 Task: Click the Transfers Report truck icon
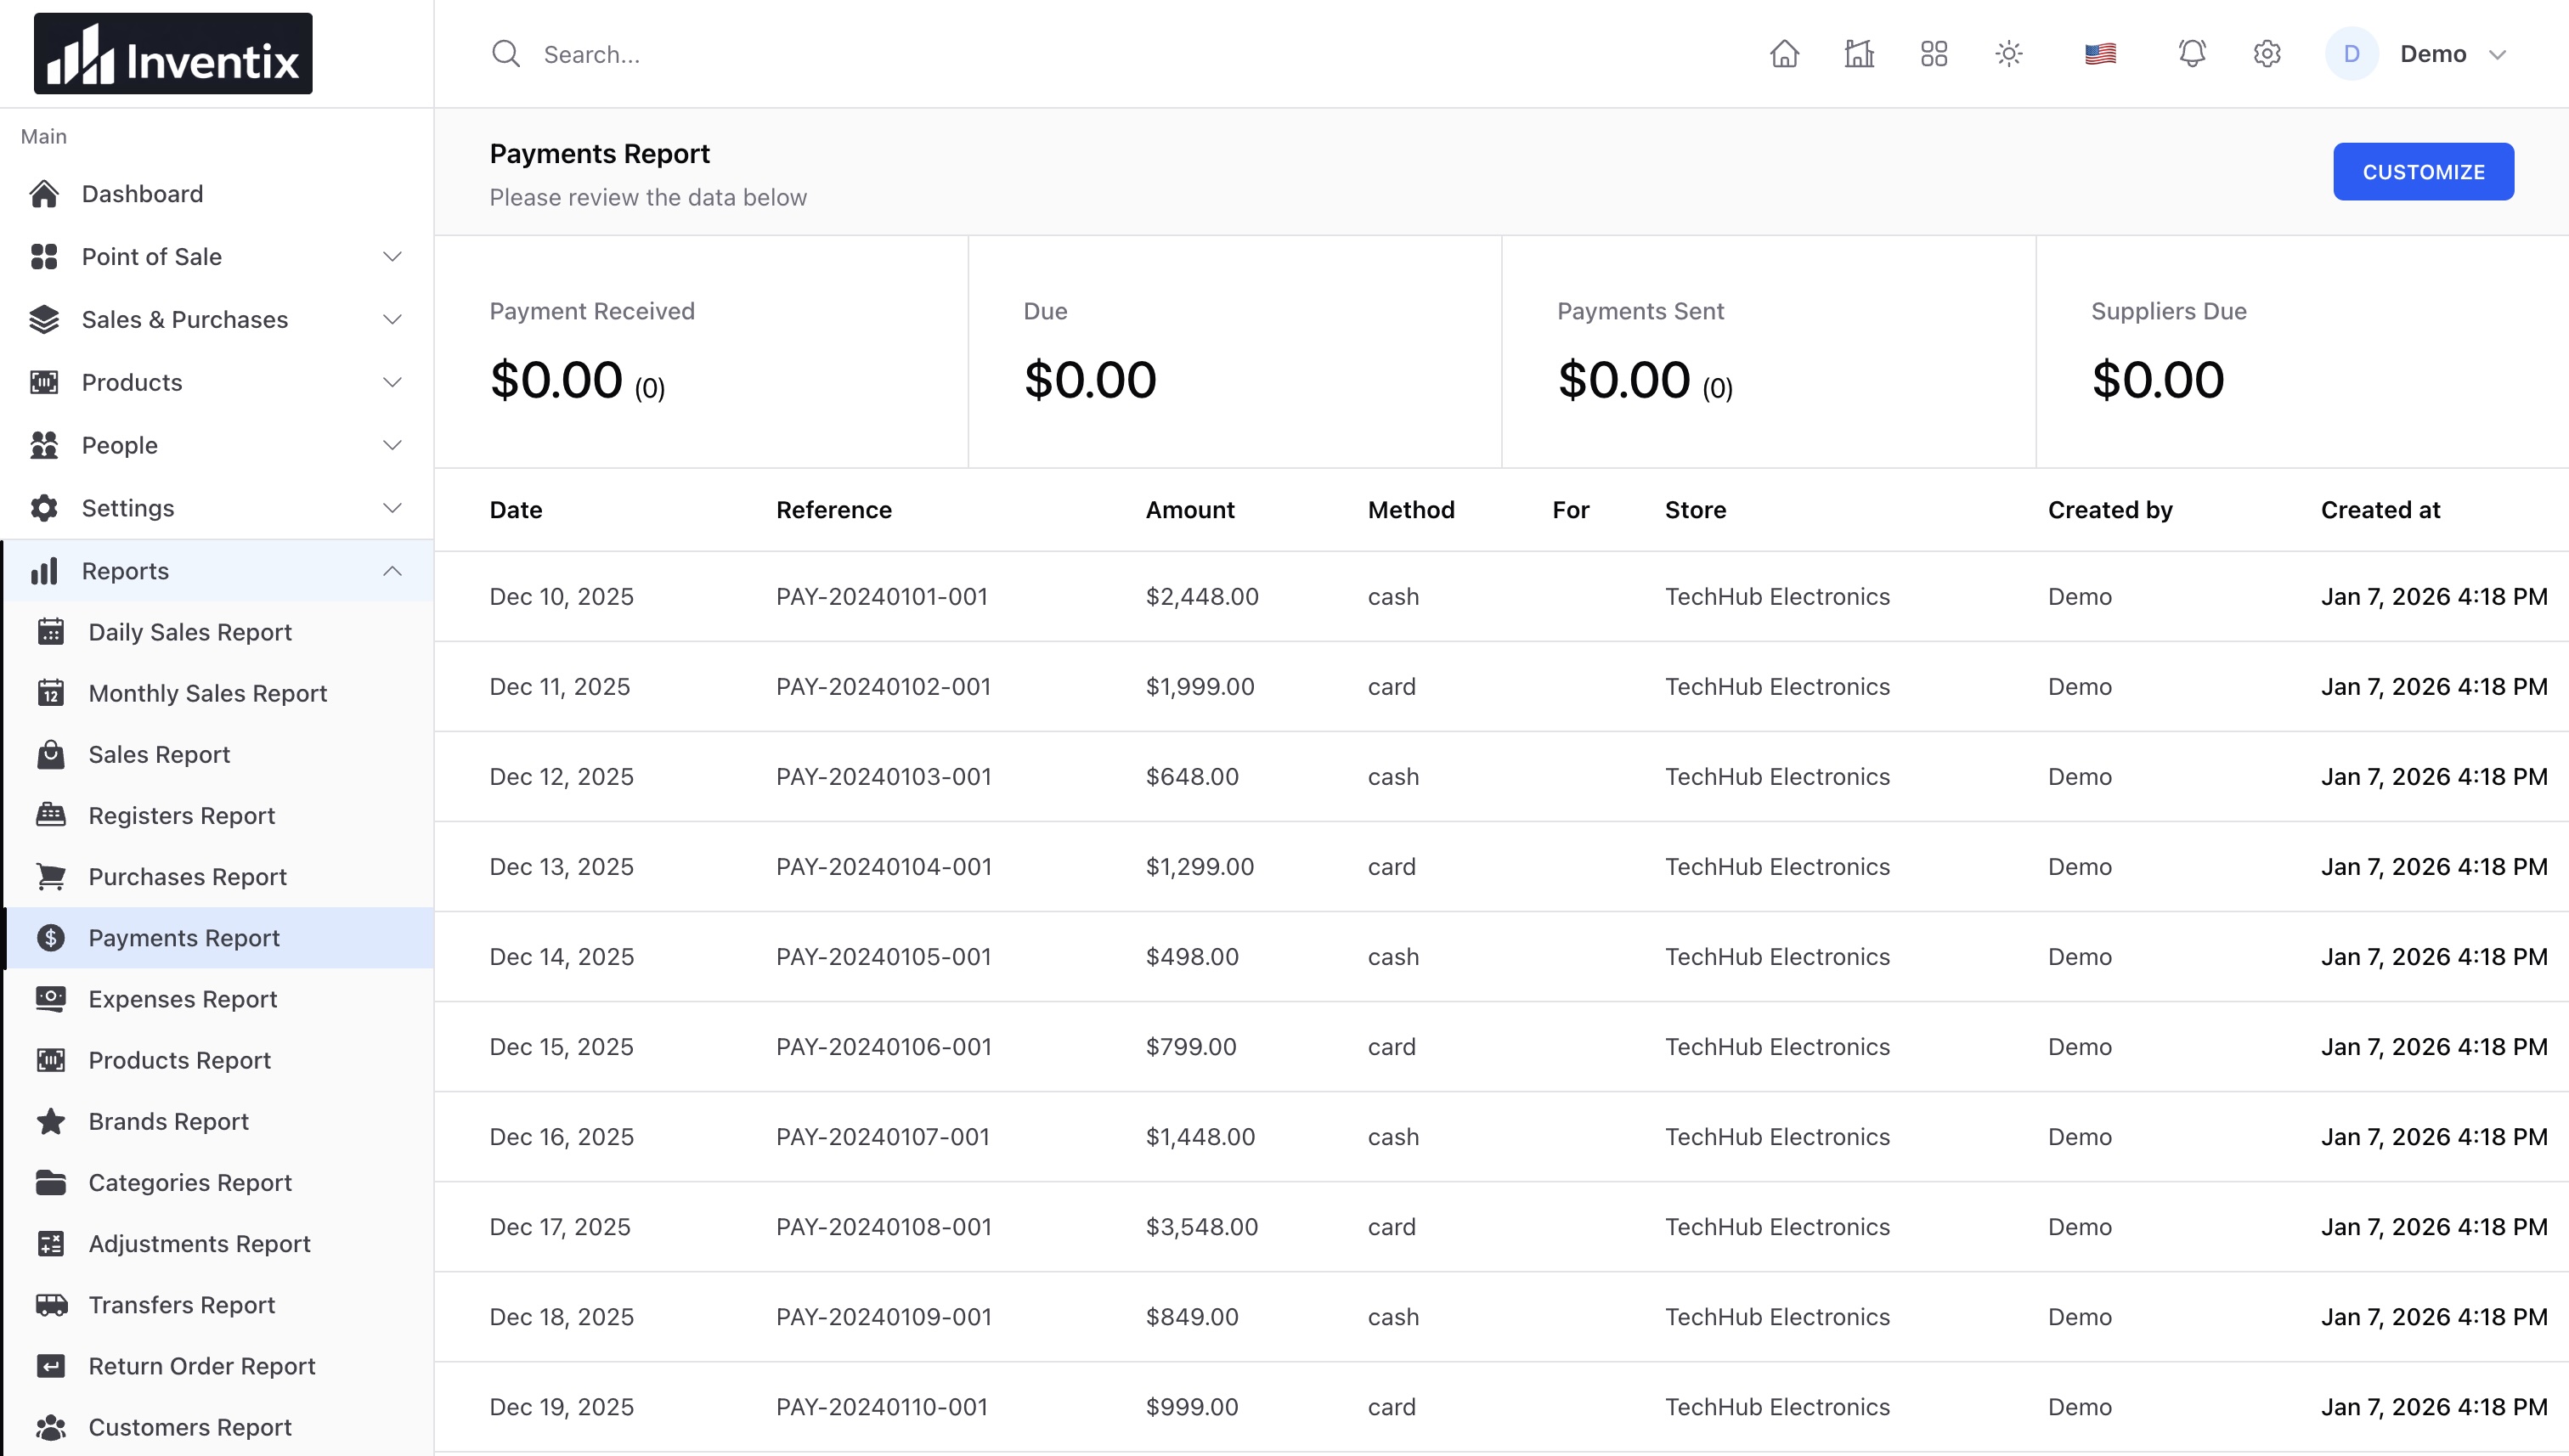click(51, 1305)
